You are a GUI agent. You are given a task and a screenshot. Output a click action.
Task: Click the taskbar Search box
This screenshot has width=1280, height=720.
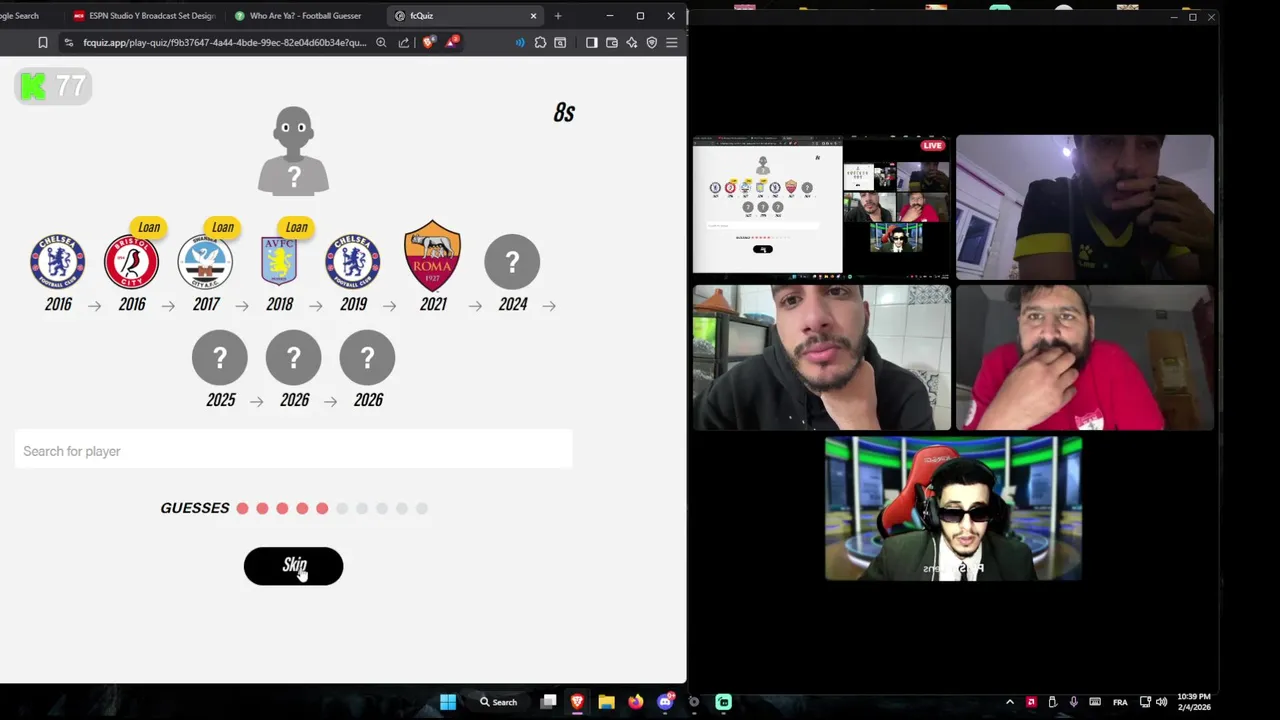point(498,702)
